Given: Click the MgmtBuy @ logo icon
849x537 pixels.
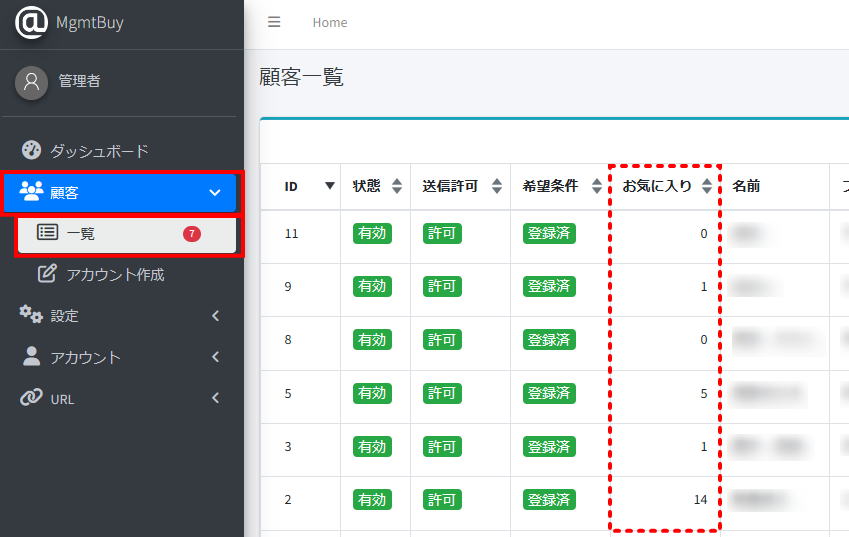Looking at the screenshot, I should pyautogui.click(x=31, y=23).
